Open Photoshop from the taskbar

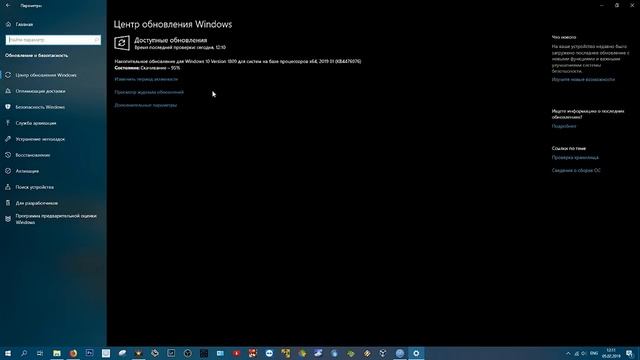click(x=89, y=353)
